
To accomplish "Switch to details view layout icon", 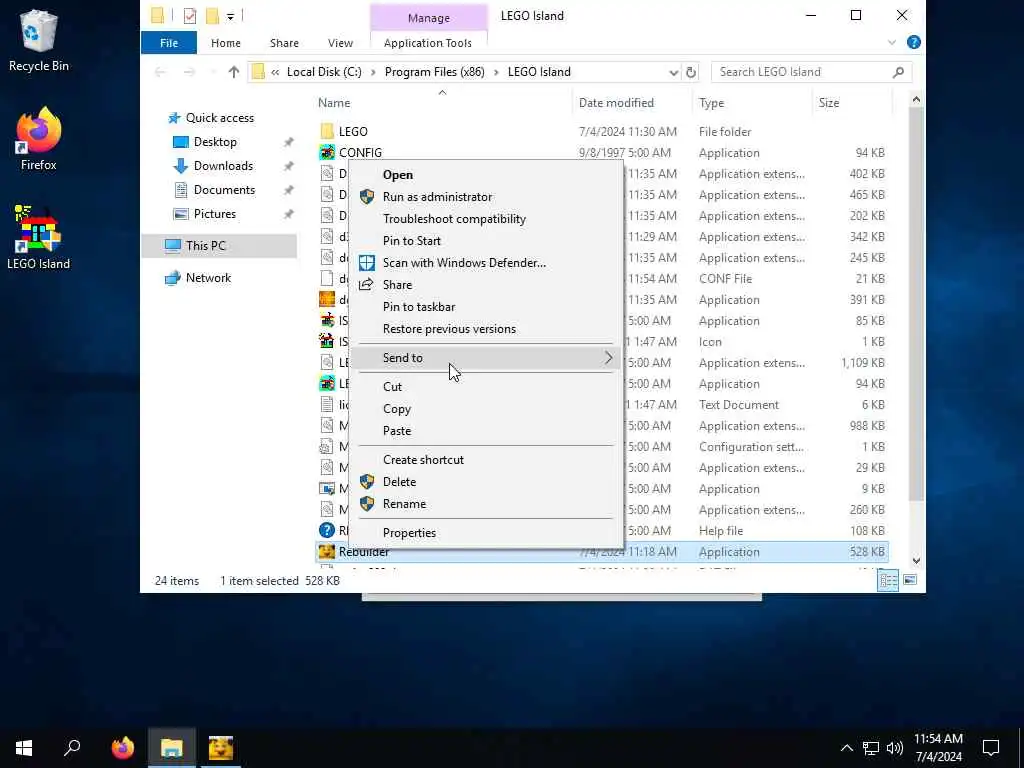I will click(888, 581).
